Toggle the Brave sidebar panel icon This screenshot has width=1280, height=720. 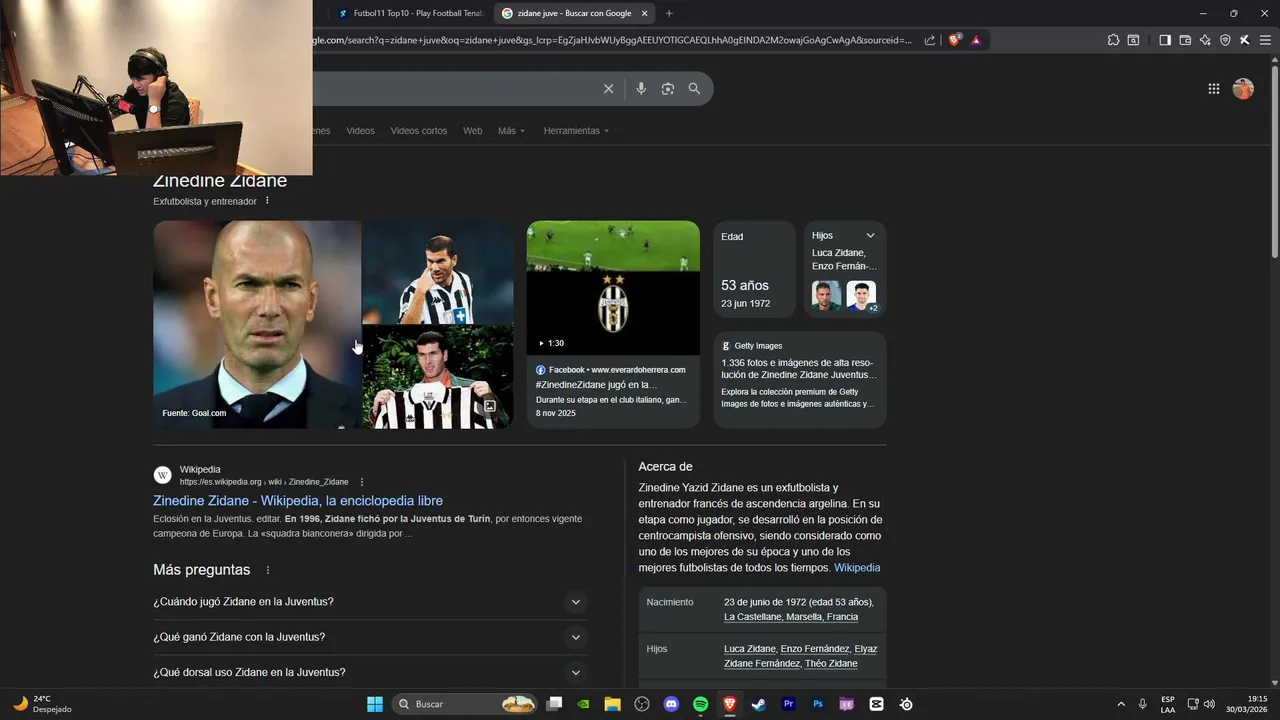pyautogui.click(x=1165, y=40)
